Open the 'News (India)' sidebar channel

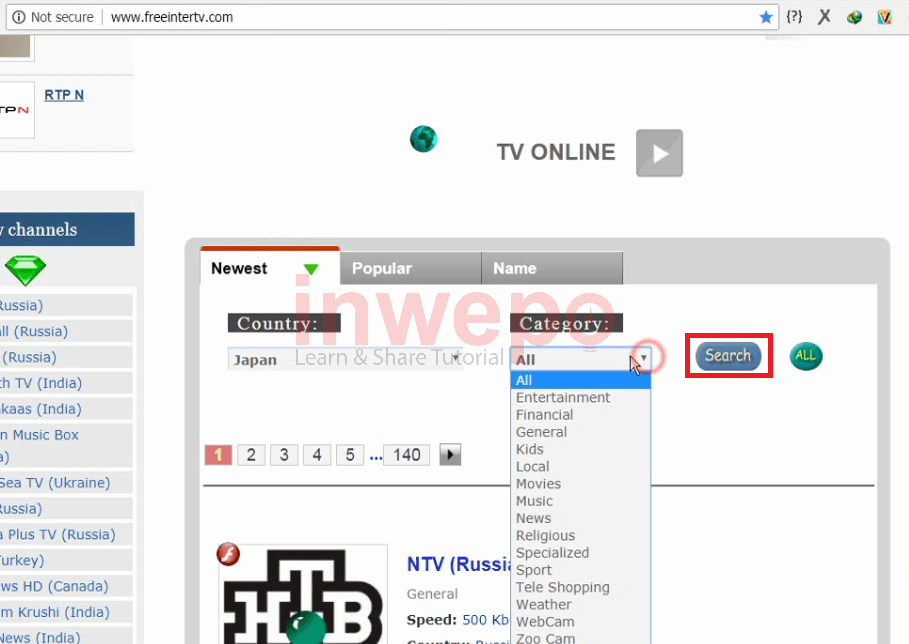40,637
